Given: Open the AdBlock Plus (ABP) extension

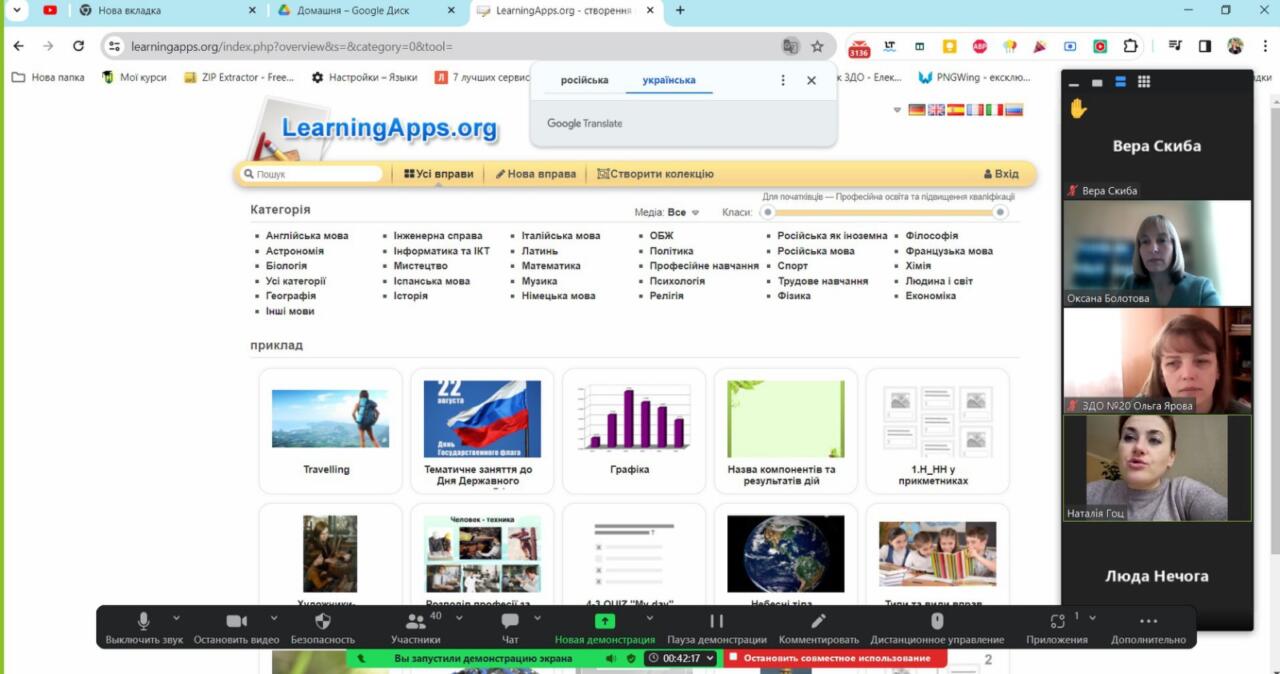Looking at the screenshot, I should [x=980, y=46].
